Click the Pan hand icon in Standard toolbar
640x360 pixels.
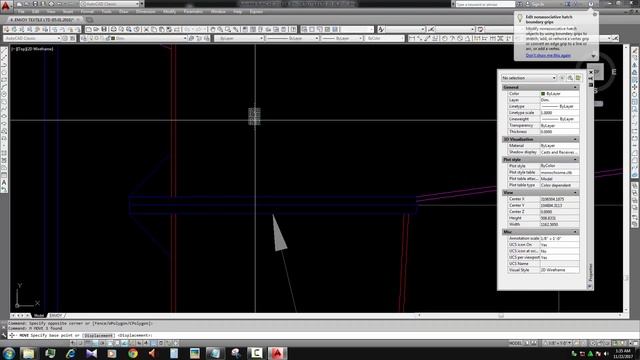(213, 29)
